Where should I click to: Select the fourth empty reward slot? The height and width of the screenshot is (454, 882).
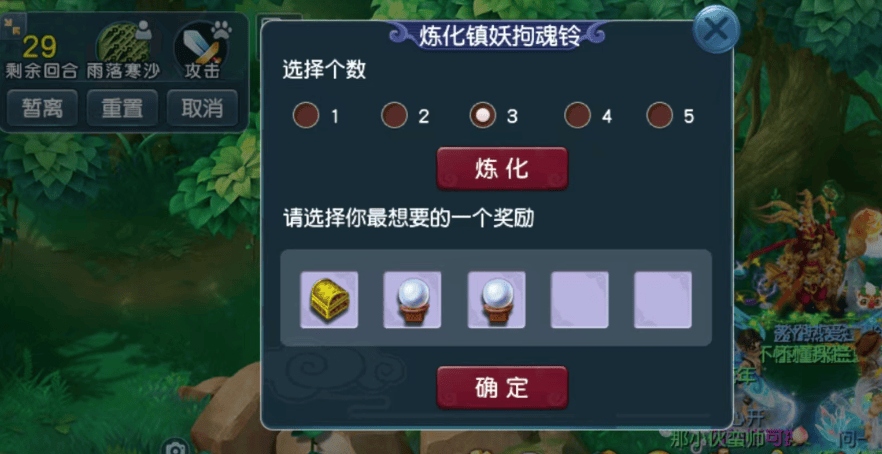click(579, 300)
